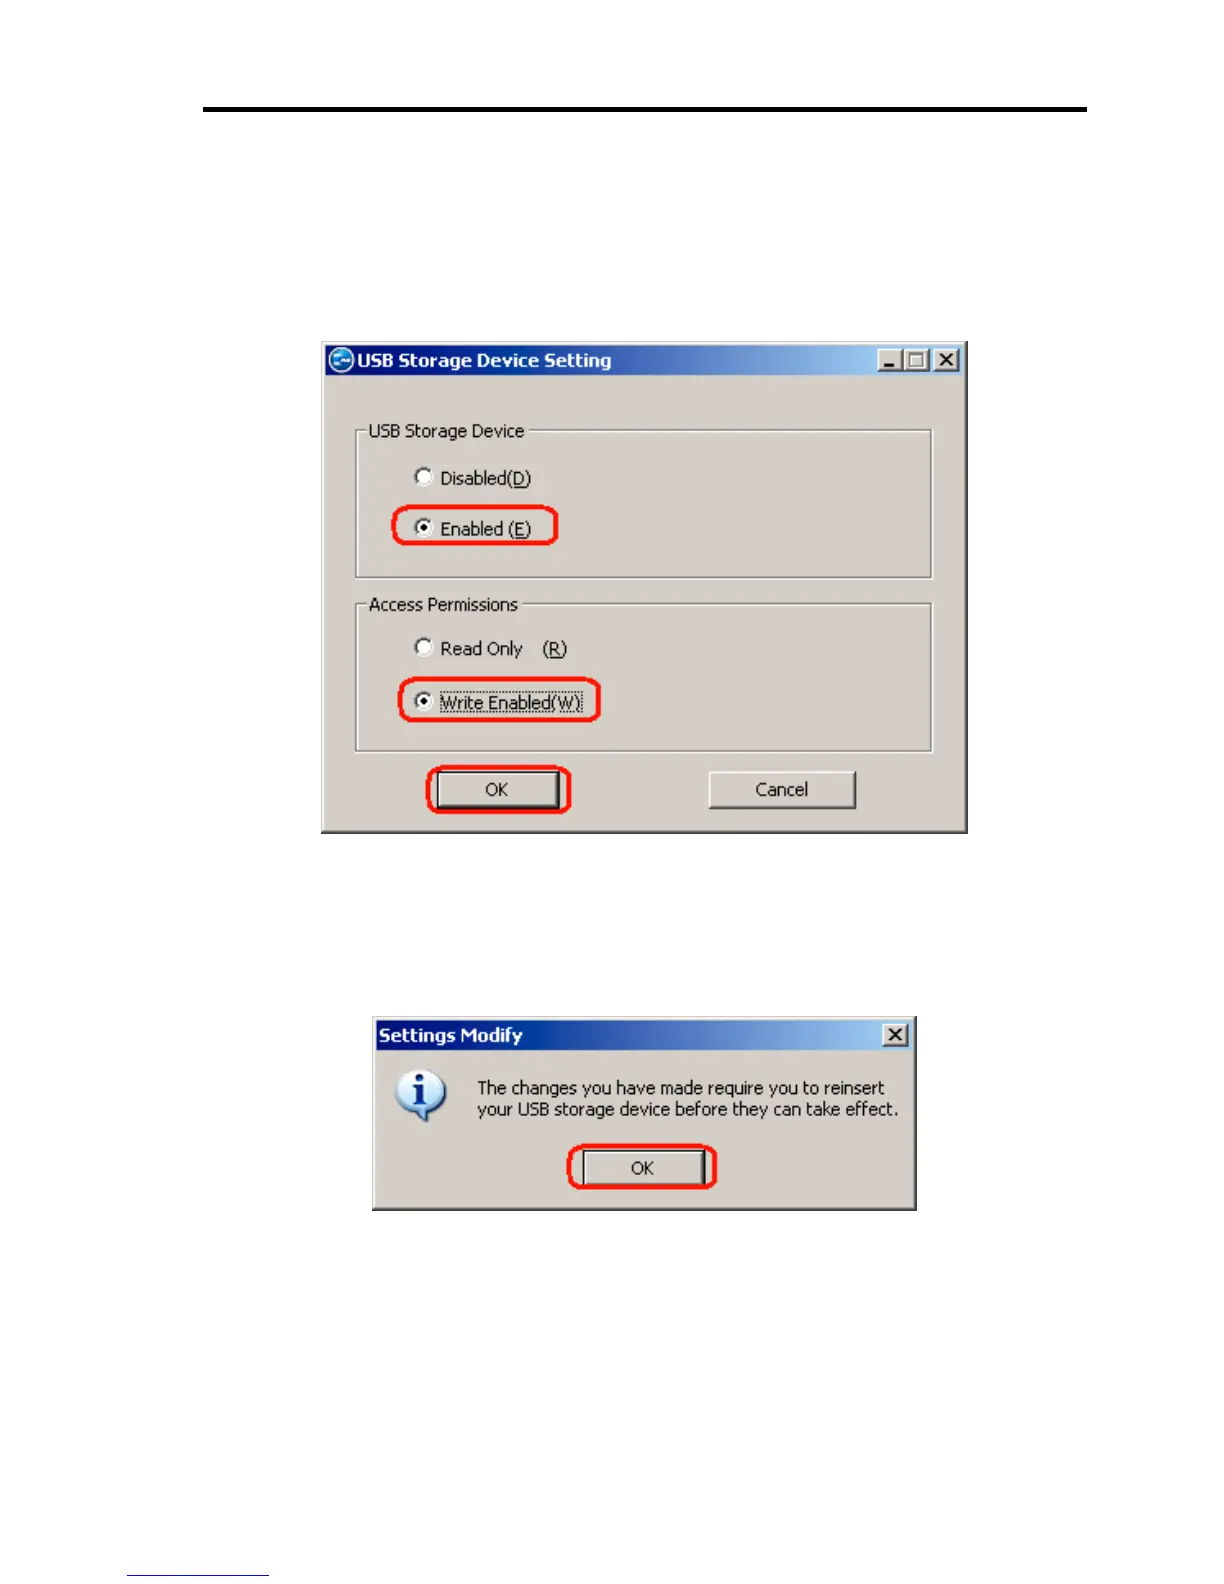Click the Write Enabled(W) focused label text
The width and height of the screenshot is (1224, 1584).
click(x=511, y=702)
